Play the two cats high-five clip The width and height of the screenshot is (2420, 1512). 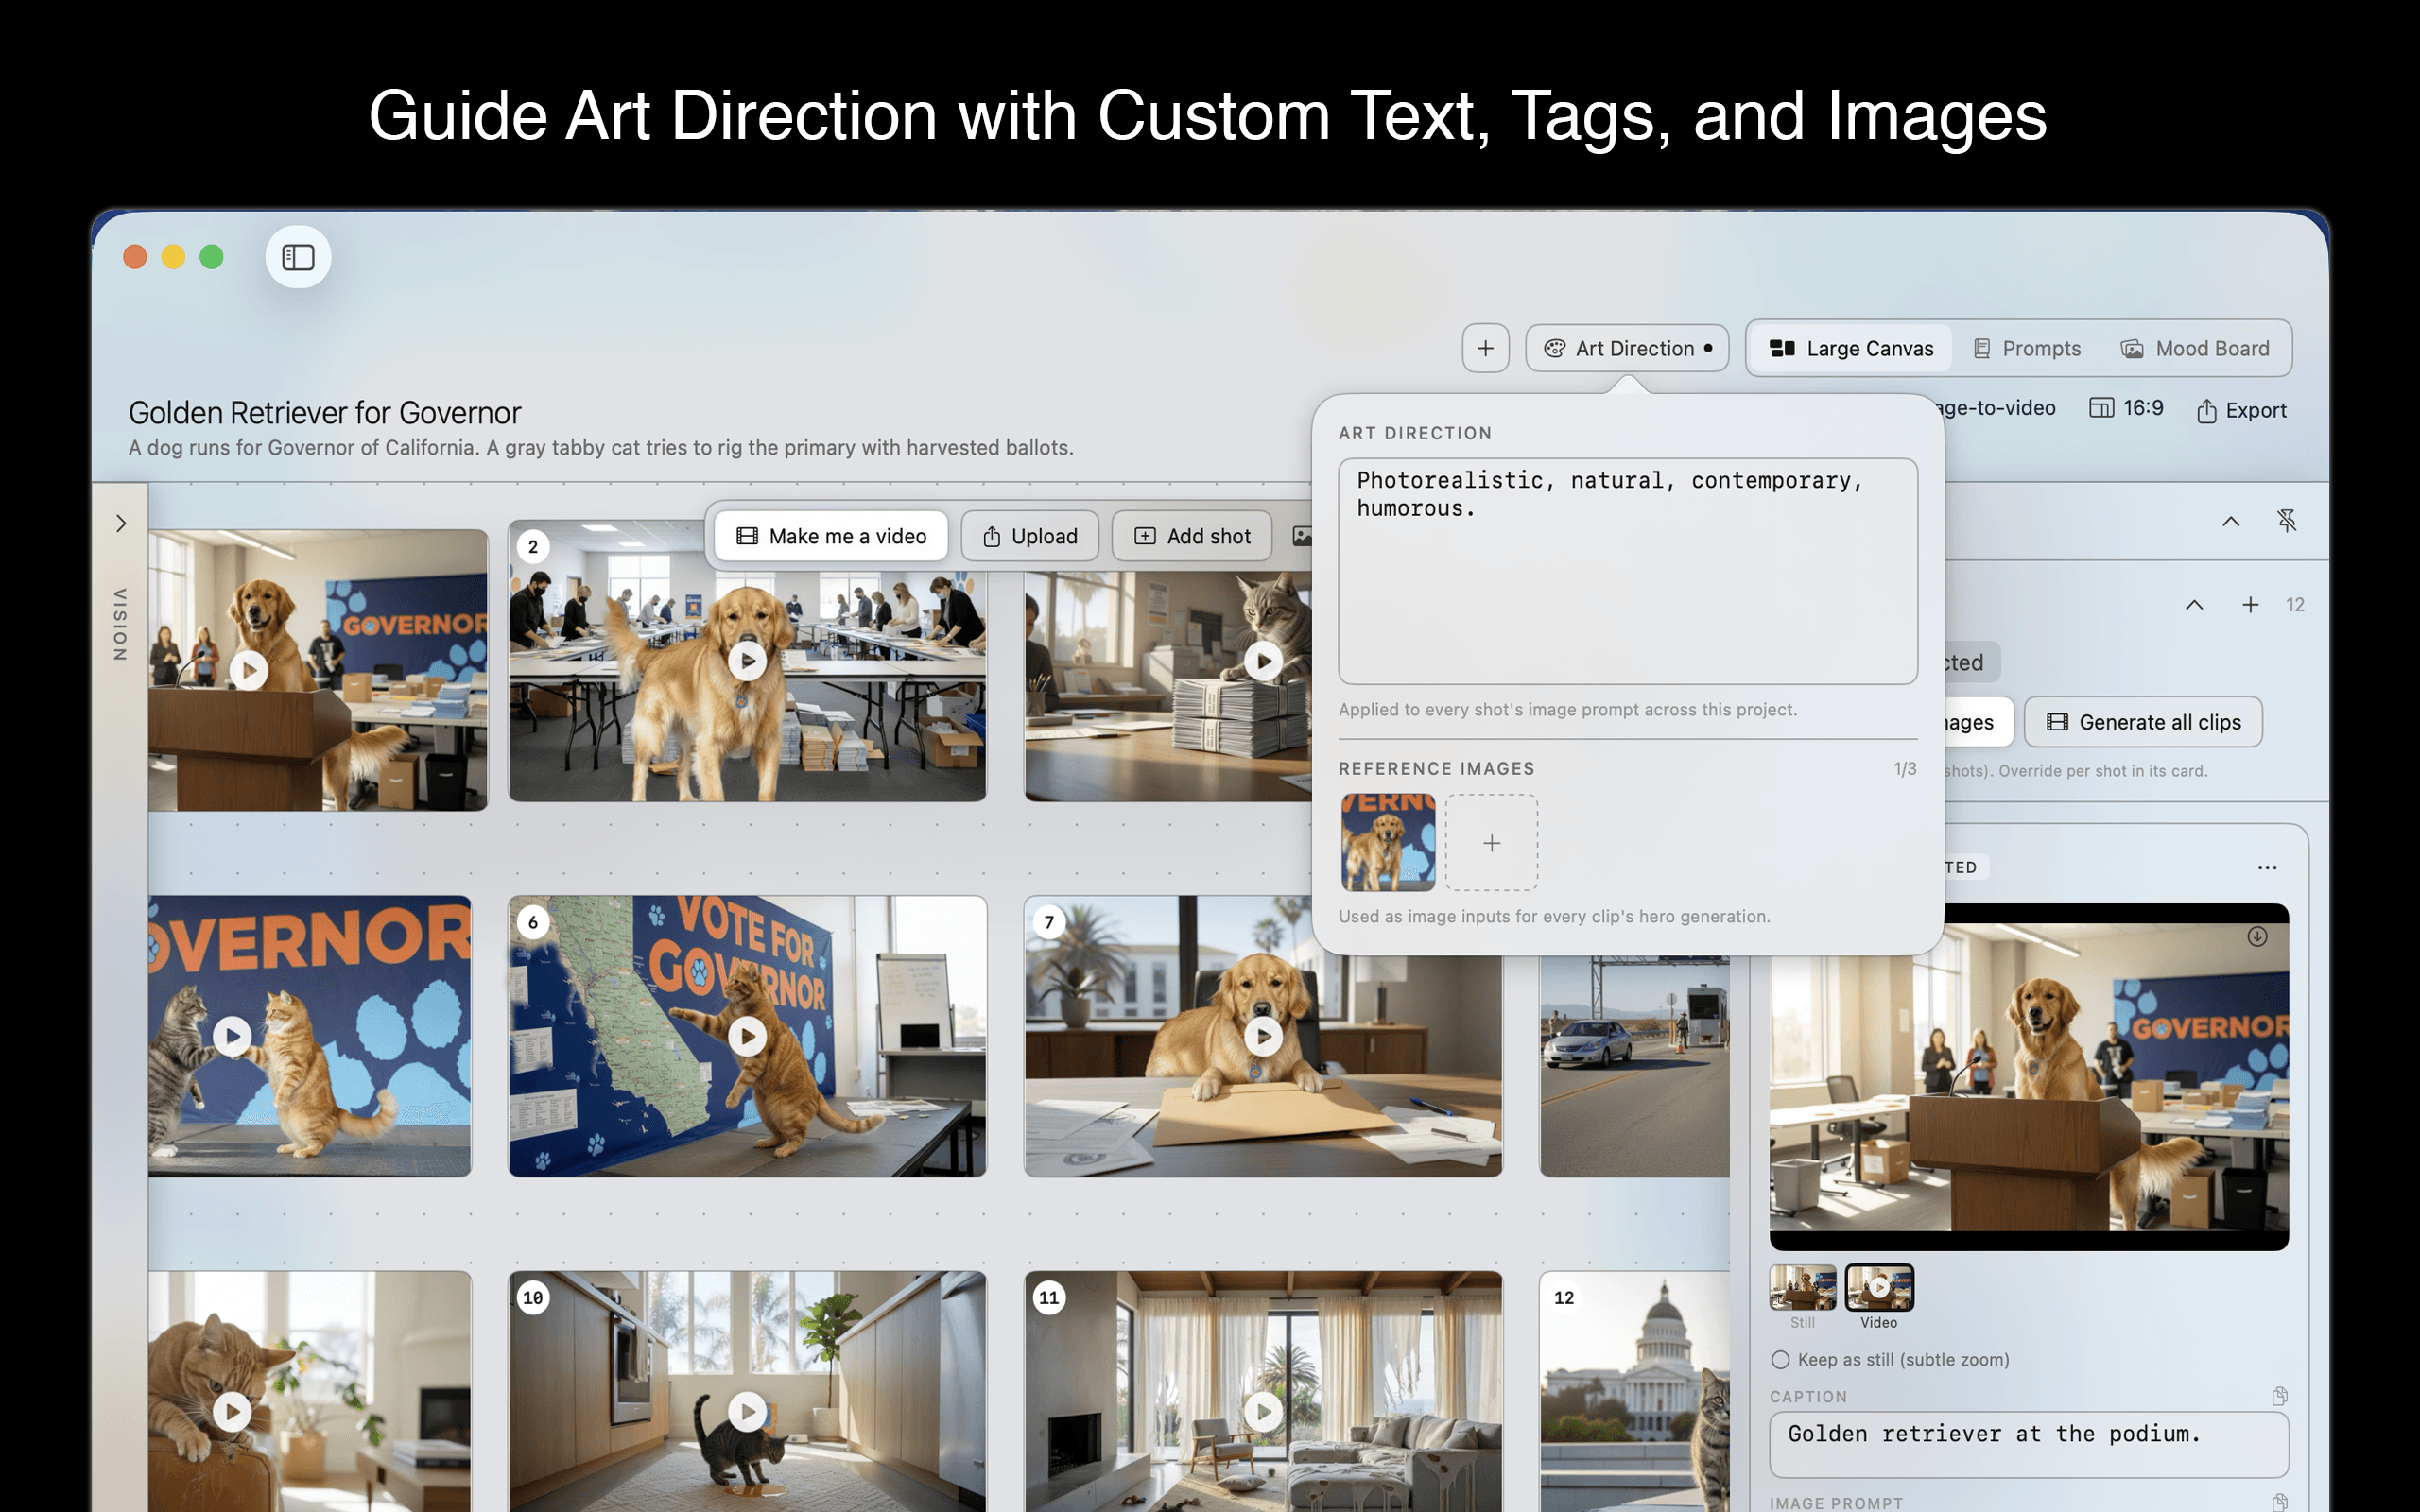232,1036
